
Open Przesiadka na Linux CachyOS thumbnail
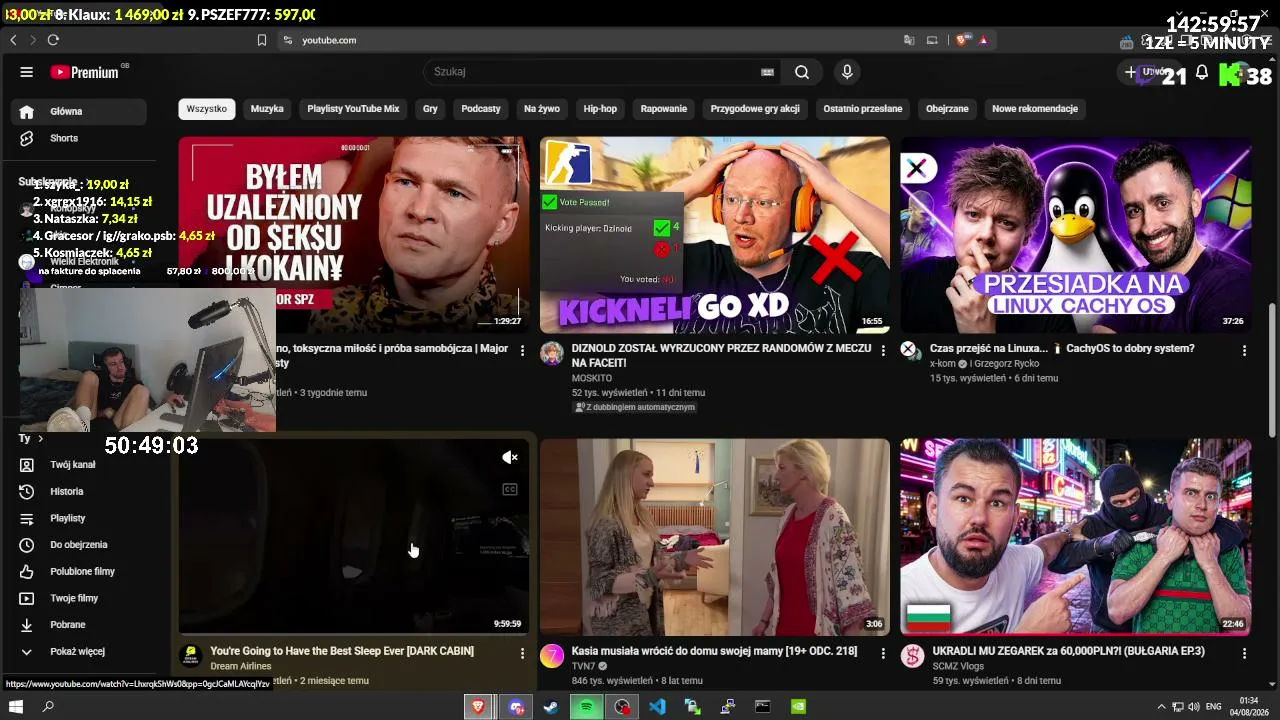1076,235
